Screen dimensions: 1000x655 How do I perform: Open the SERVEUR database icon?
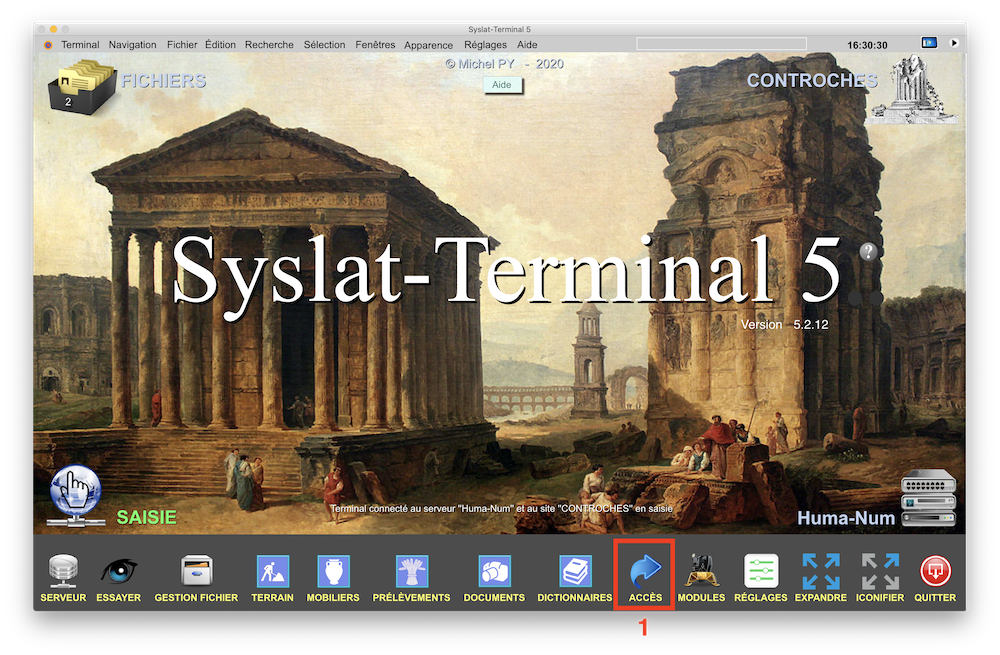[63, 570]
